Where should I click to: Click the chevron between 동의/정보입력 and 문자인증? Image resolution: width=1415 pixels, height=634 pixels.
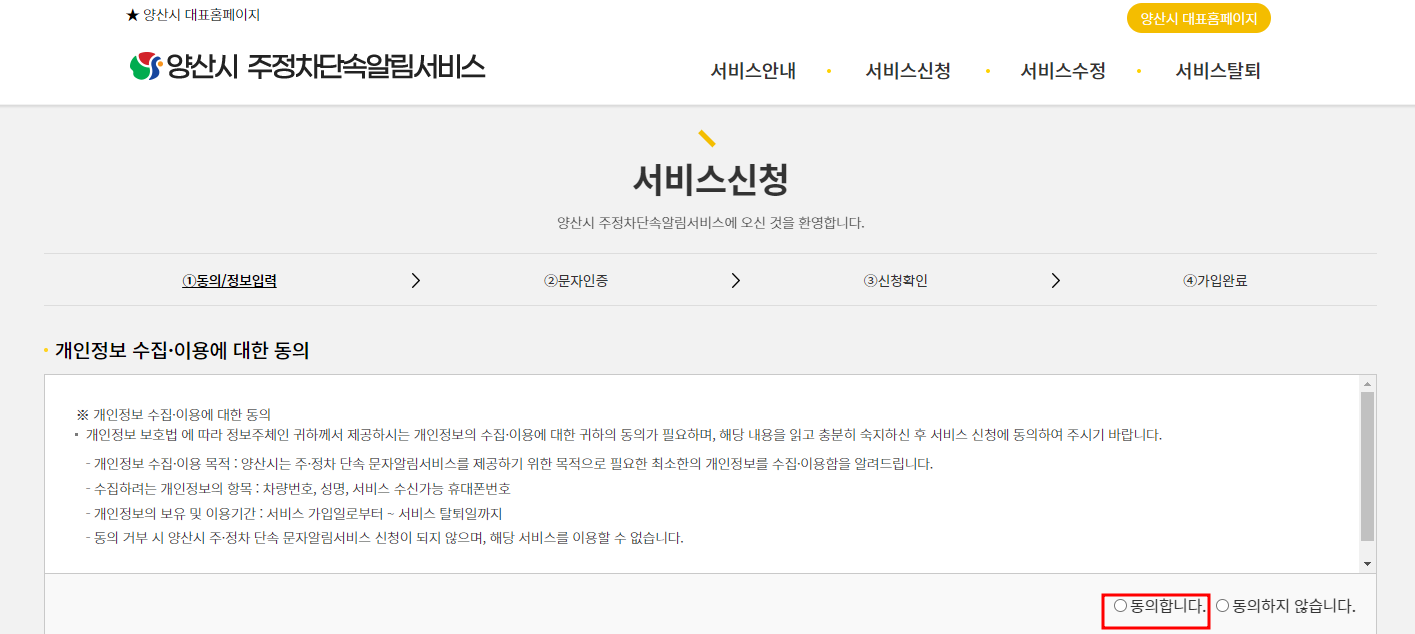point(416,280)
